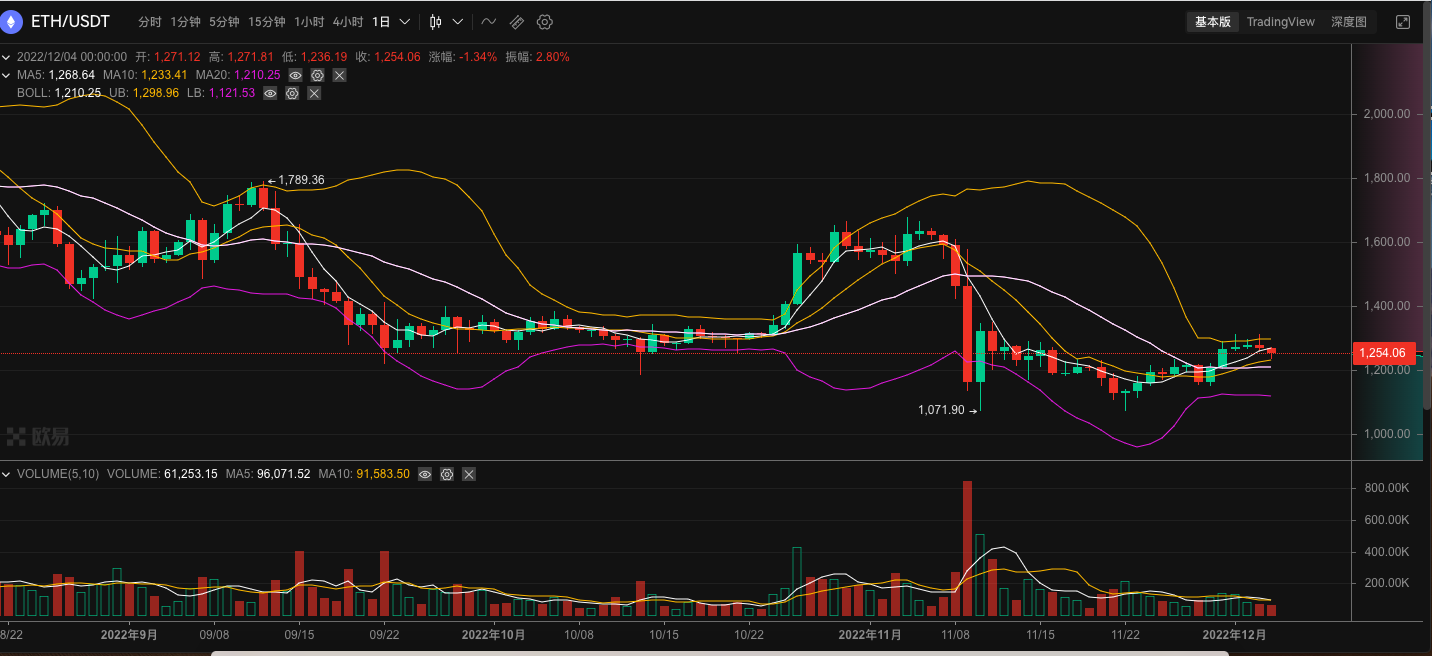
Task: Switch to the 深度图 tab
Action: (x=1348, y=22)
